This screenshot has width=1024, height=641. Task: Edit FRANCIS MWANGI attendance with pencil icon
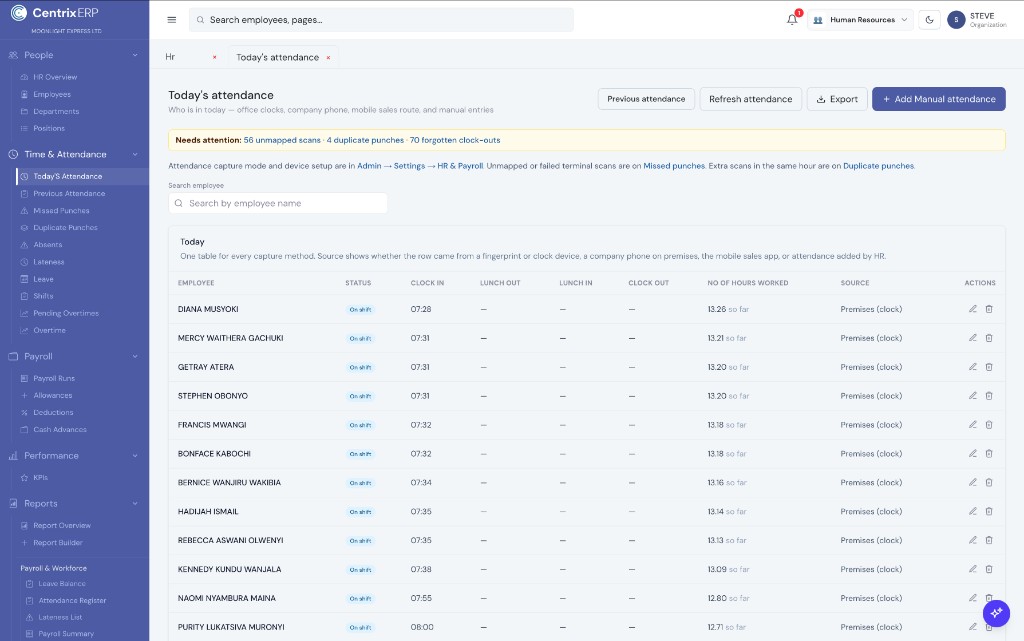point(972,424)
